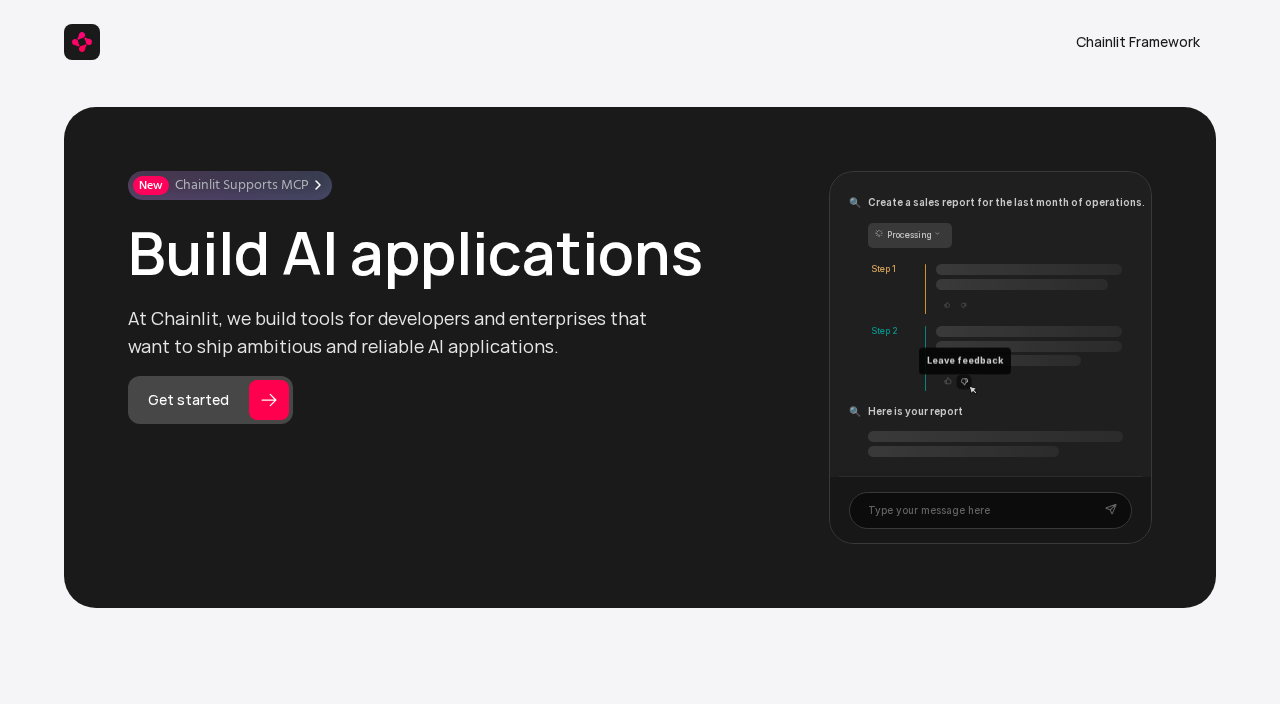Screen dimensions: 1280x720
Task: Click the spinner icon in Processing chip
Action: click(879, 234)
